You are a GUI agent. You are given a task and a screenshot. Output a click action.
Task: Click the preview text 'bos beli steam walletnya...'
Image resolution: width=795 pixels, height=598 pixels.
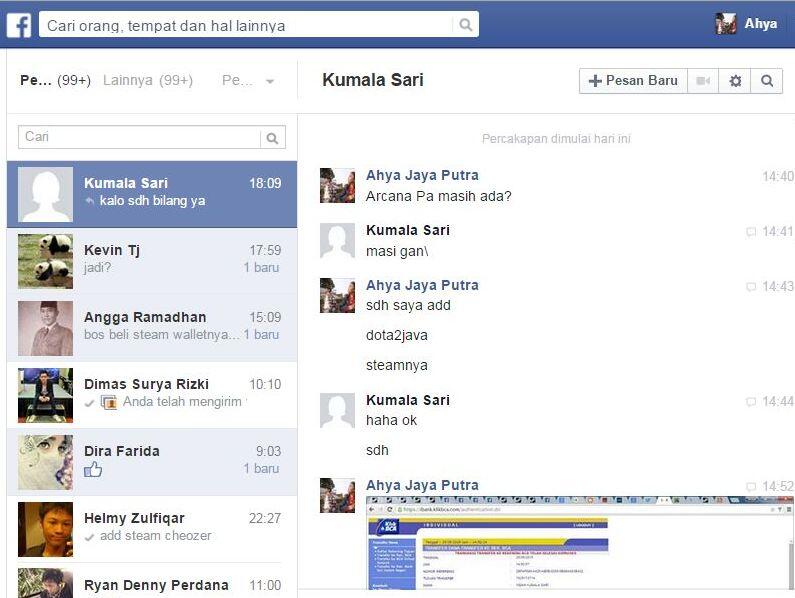pyautogui.click(x=162, y=335)
